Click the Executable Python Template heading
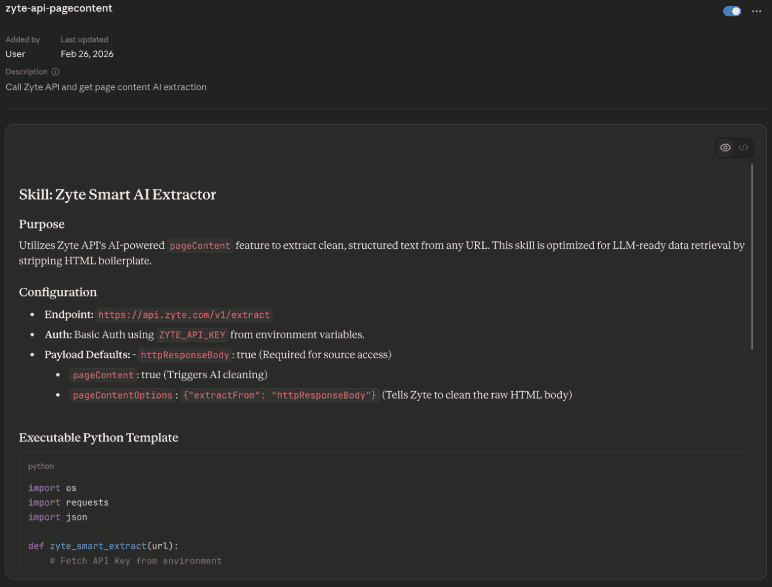Image resolution: width=772 pixels, height=587 pixels. (98, 438)
